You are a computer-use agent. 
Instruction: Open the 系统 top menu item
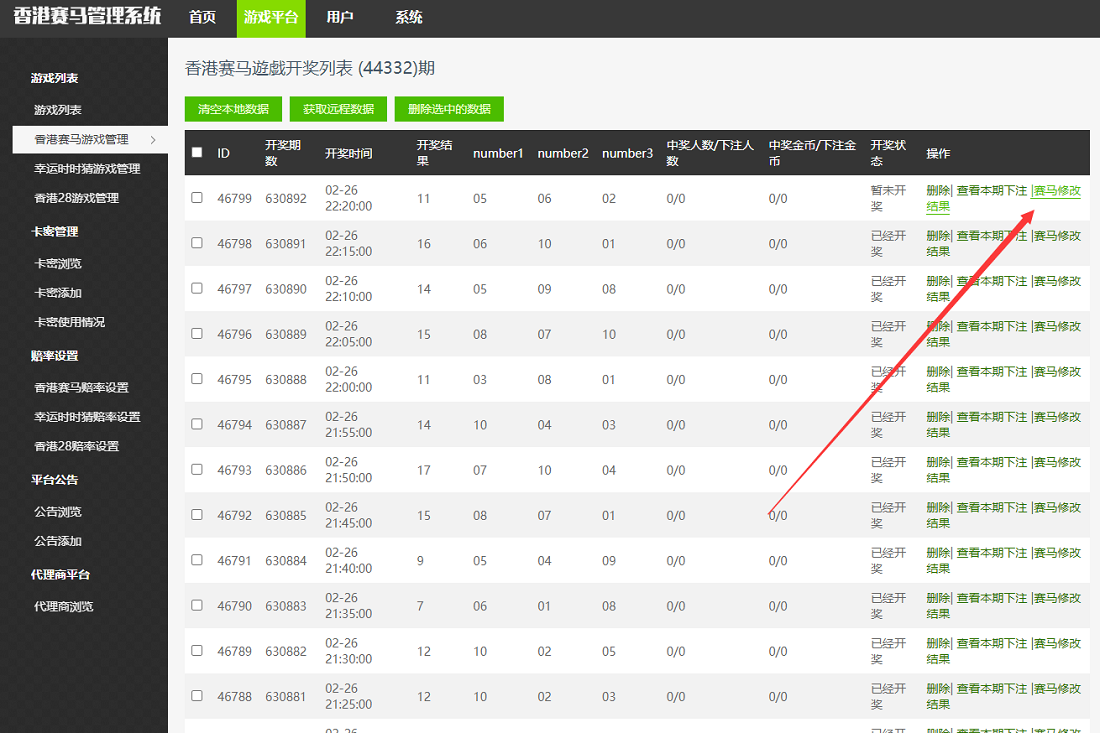(x=408, y=18)
